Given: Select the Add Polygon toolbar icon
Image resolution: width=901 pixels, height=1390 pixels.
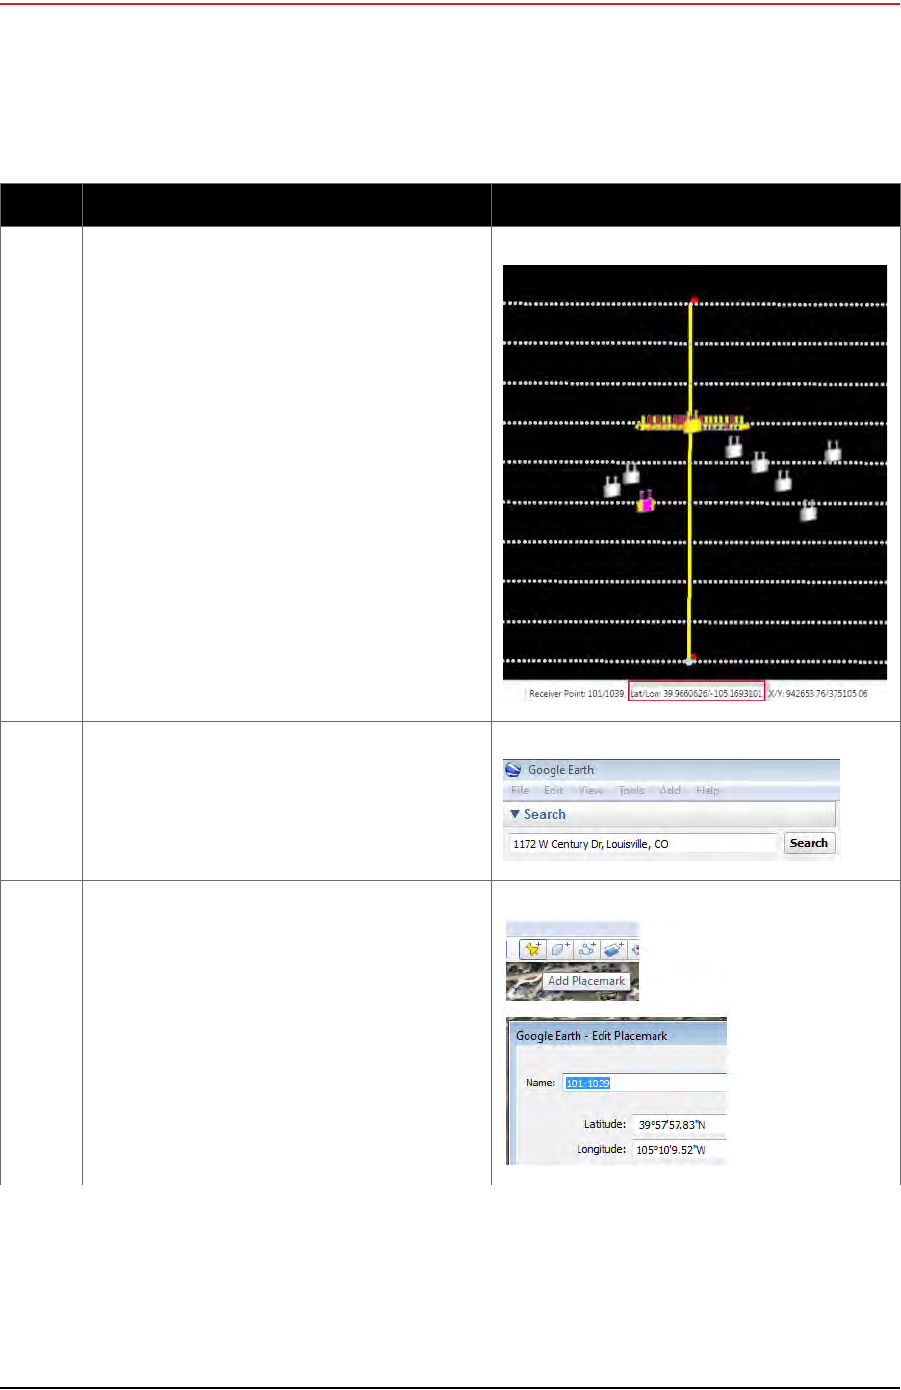Looking at the screenshot, I should tap(560, 949).
